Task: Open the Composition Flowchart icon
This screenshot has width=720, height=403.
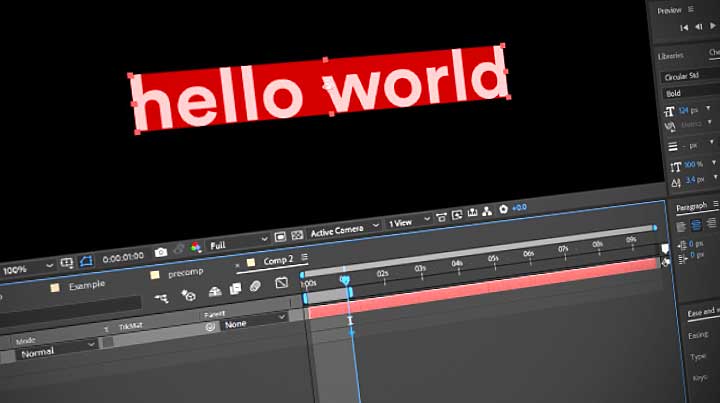Action: click(x=487, y=211)
